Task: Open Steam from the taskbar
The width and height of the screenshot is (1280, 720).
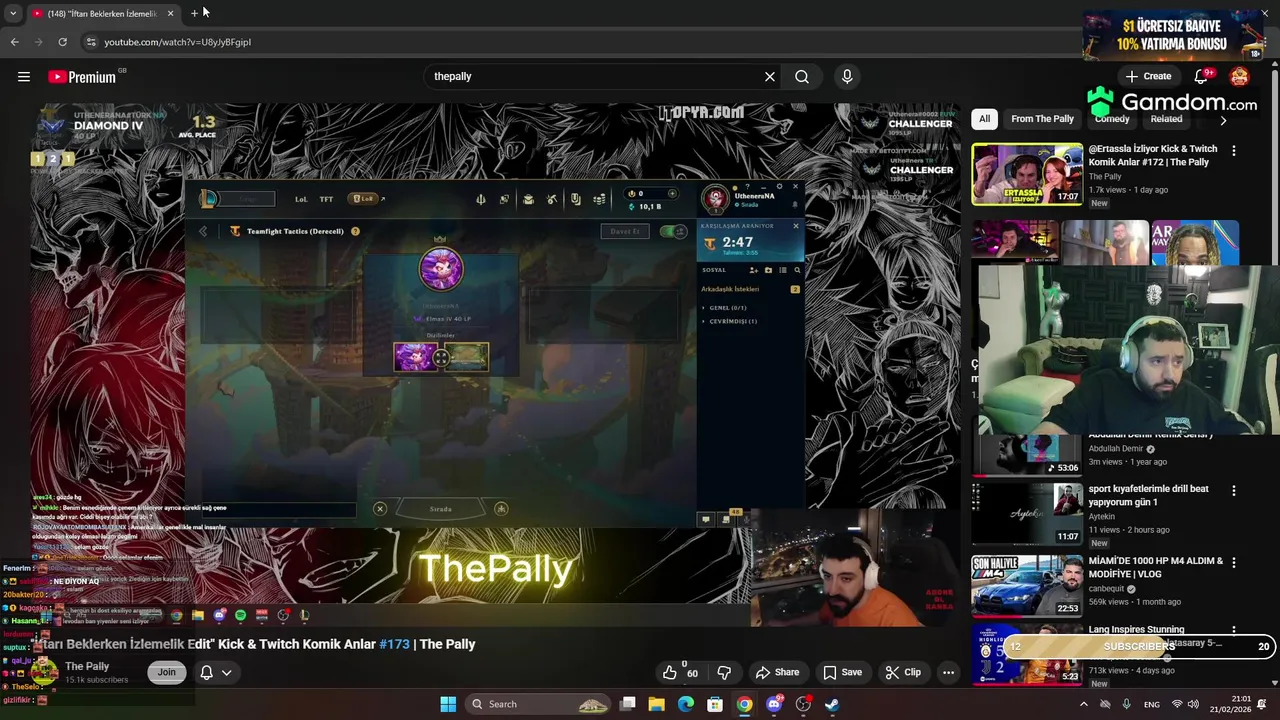Action: pos(832,704)
